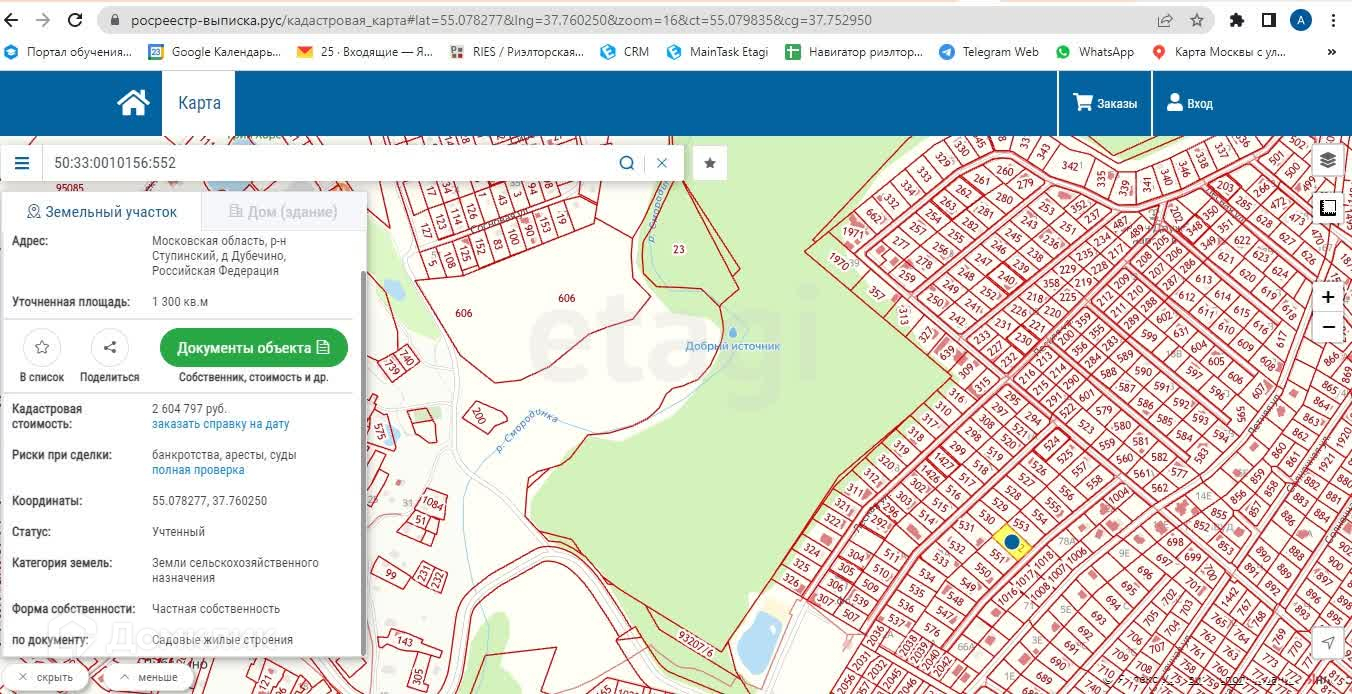Clear the cadastral number search with X
This screenshot has height=694, width=1352.
[x=662, y=163]
